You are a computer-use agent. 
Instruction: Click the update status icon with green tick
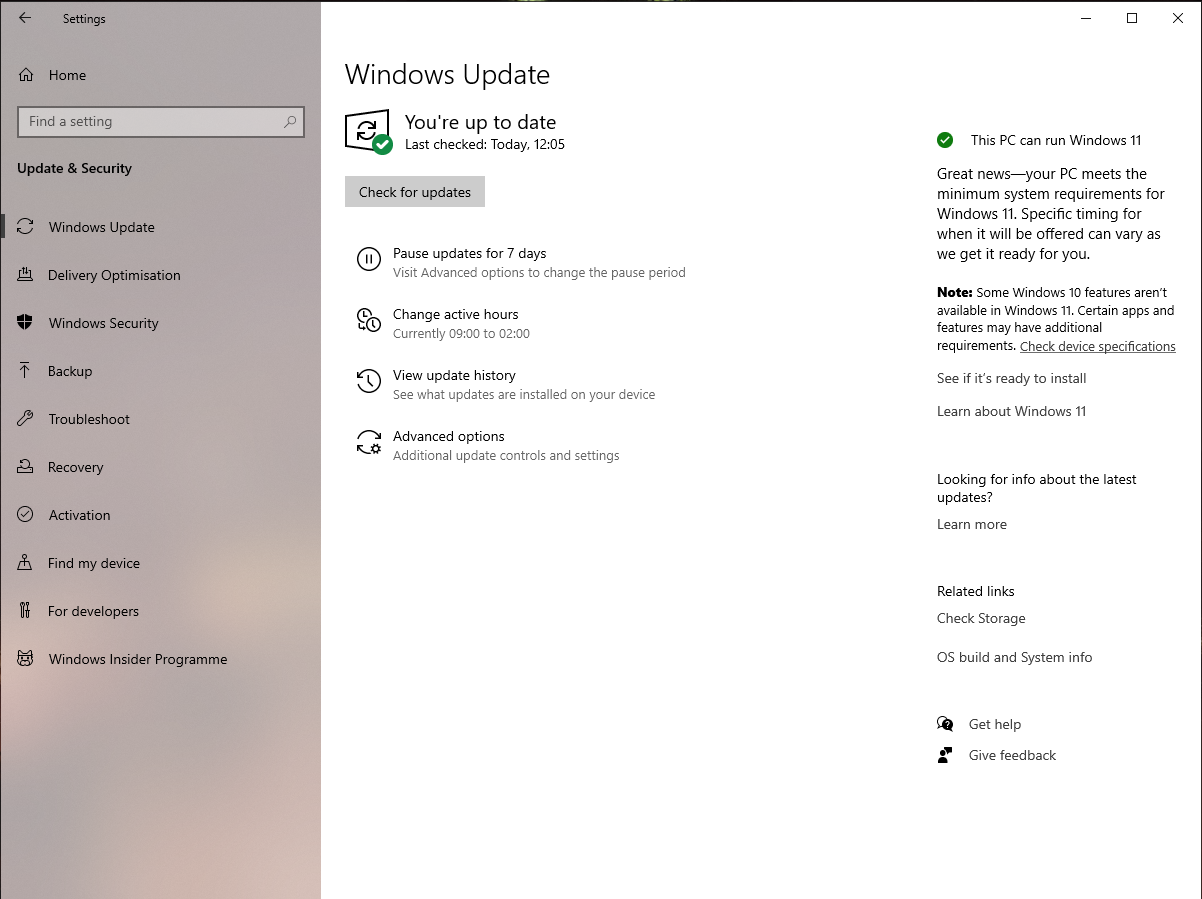point(368,131)
